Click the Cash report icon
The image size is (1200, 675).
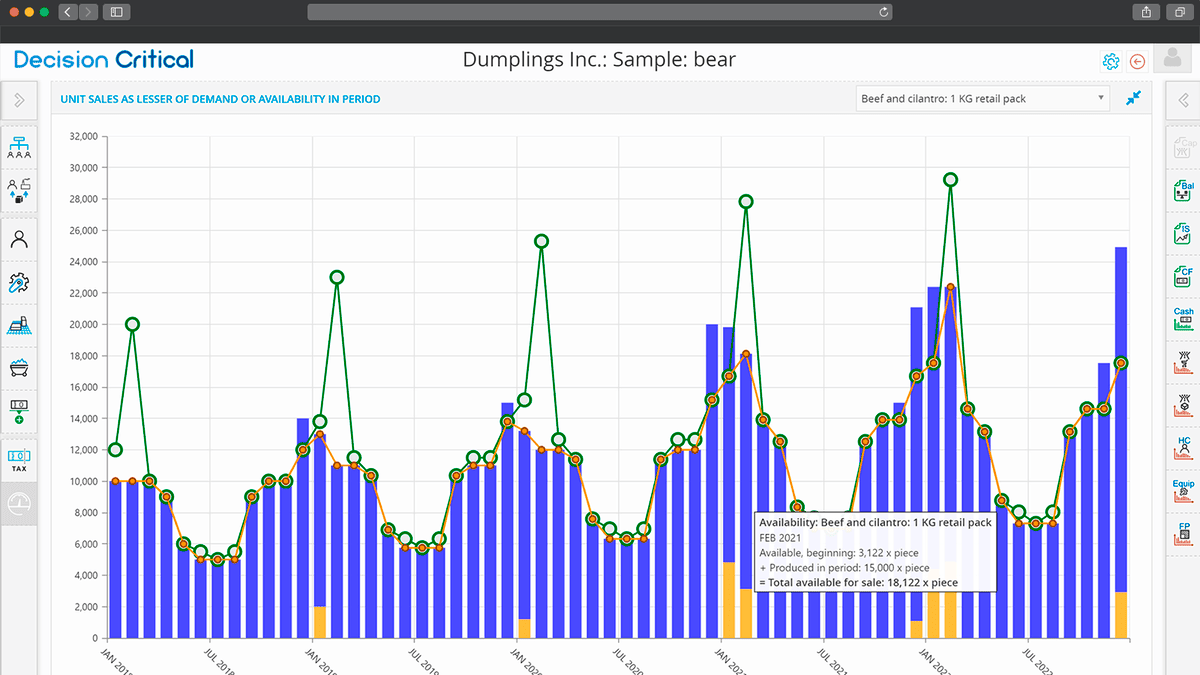[1183, 318]
